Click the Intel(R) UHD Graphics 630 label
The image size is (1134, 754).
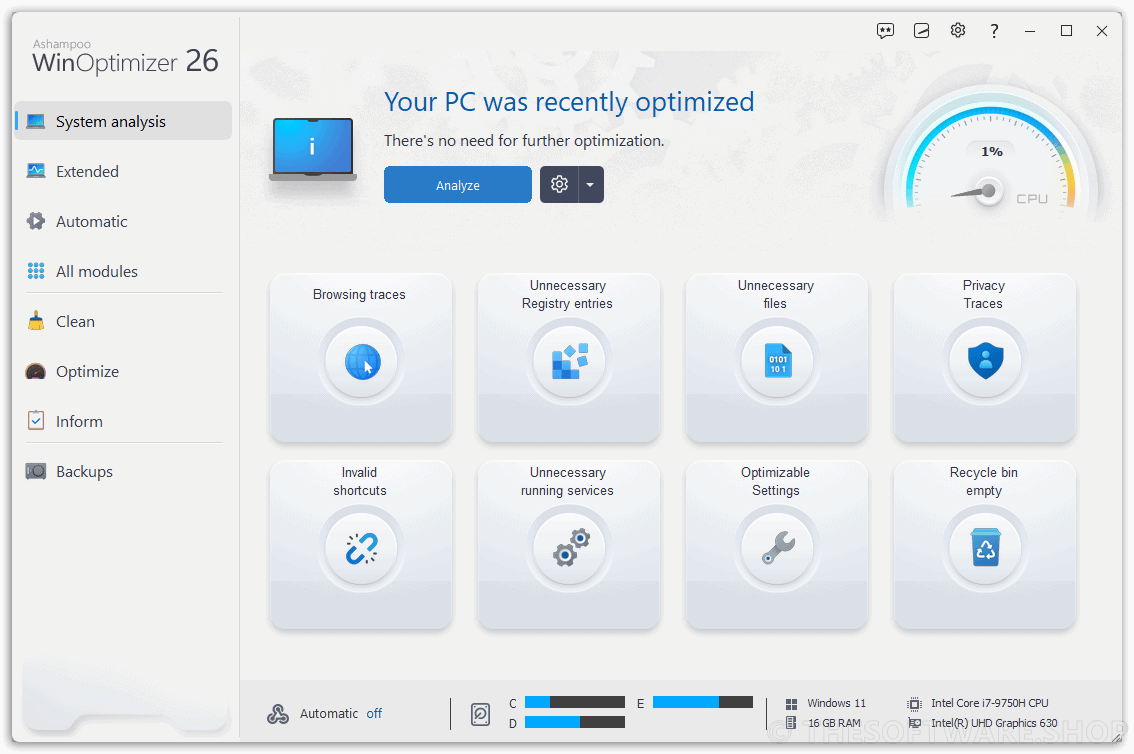994,723
